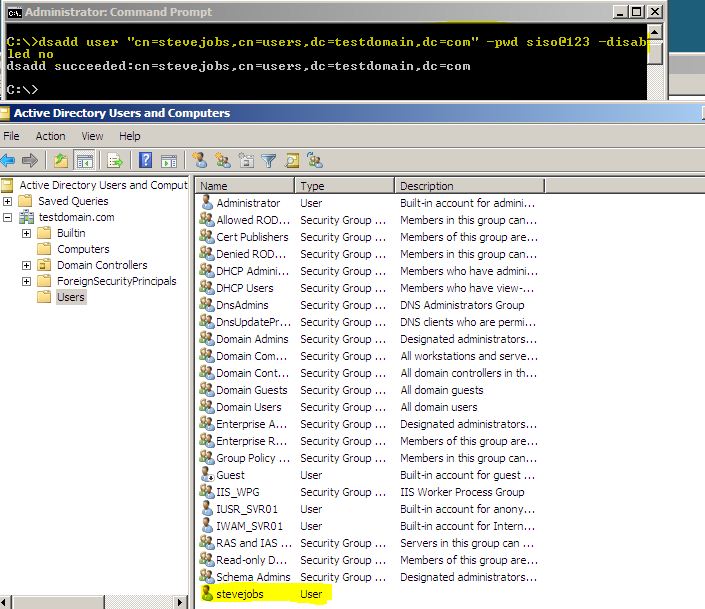705x609 pixels.
Task: Select the Domain Guests group
Action: point(251,390)
